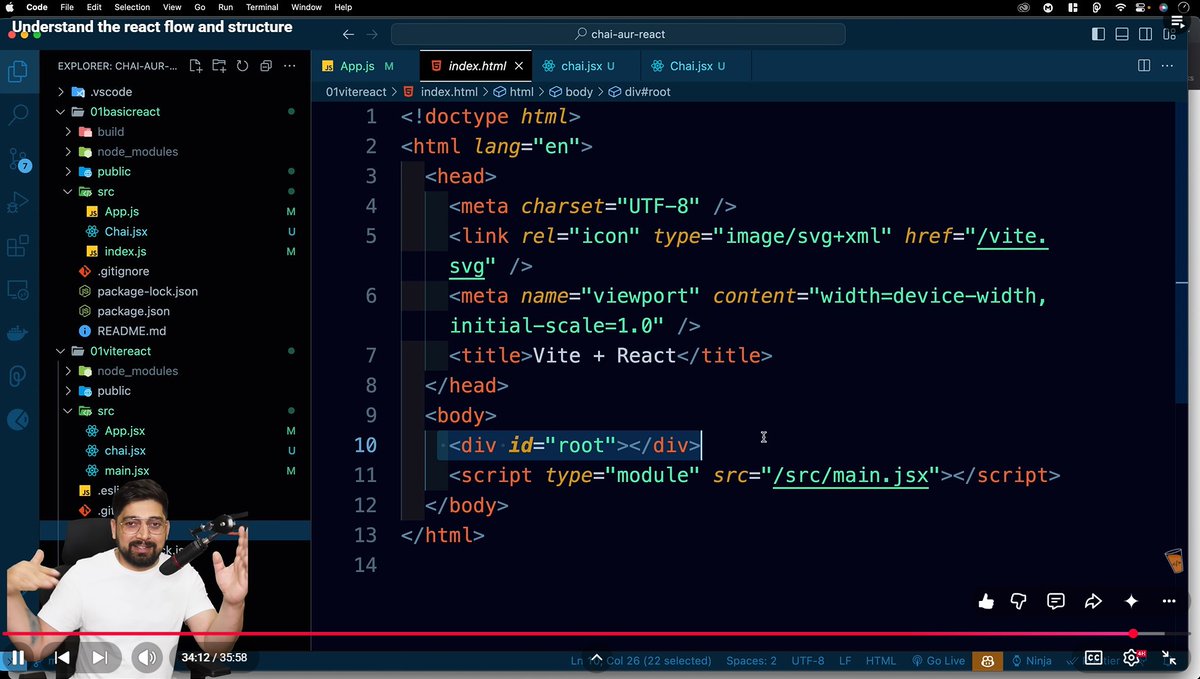Switch to the chai.jsx tab
This screenshot has height=679, width=1200.
[581, 66]
